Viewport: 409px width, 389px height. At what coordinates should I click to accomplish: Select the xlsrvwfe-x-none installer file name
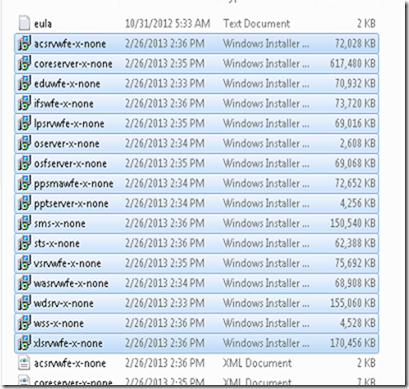tap(68, 343)
